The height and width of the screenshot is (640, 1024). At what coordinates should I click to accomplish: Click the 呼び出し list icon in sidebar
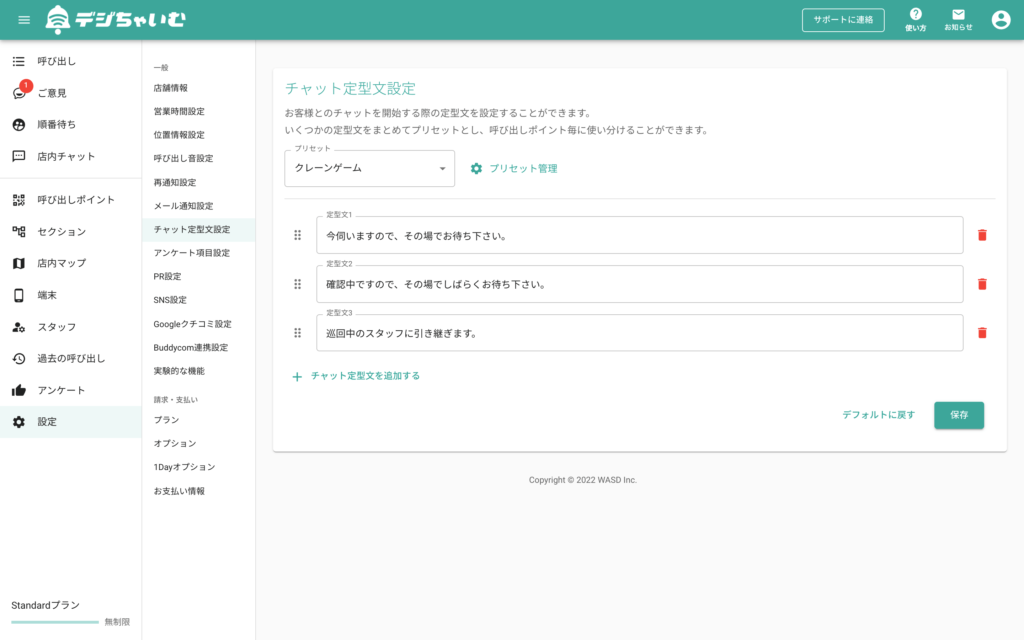coord(19,61)
